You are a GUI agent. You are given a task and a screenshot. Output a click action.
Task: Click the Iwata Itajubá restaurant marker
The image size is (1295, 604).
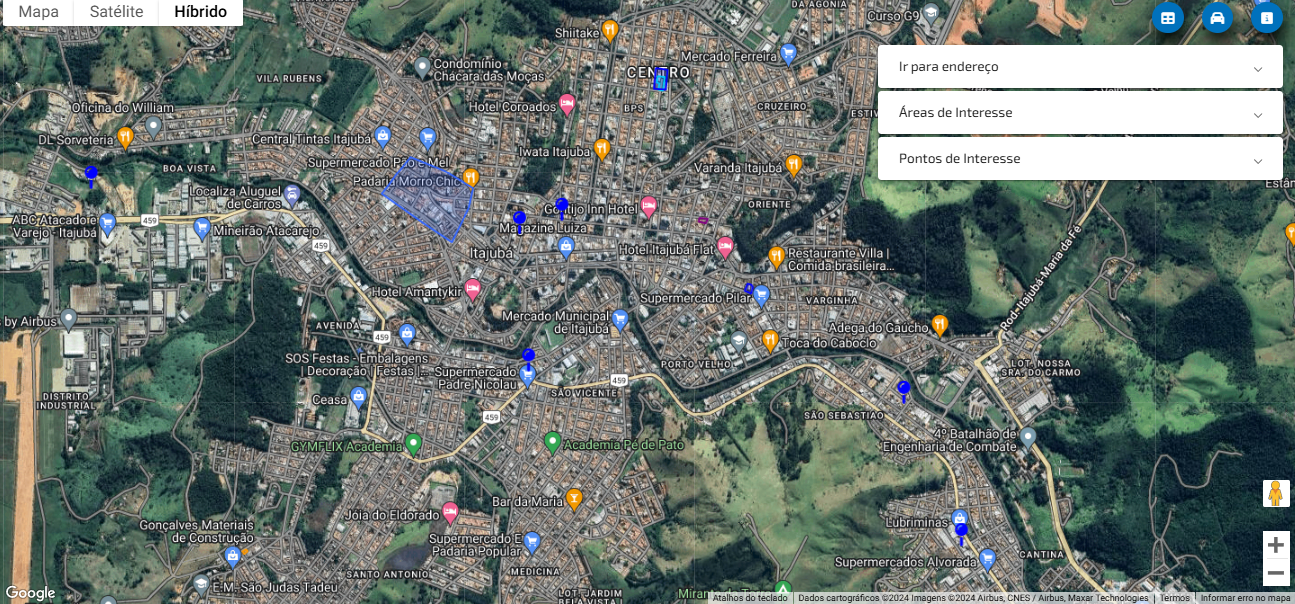pos(602,149)
